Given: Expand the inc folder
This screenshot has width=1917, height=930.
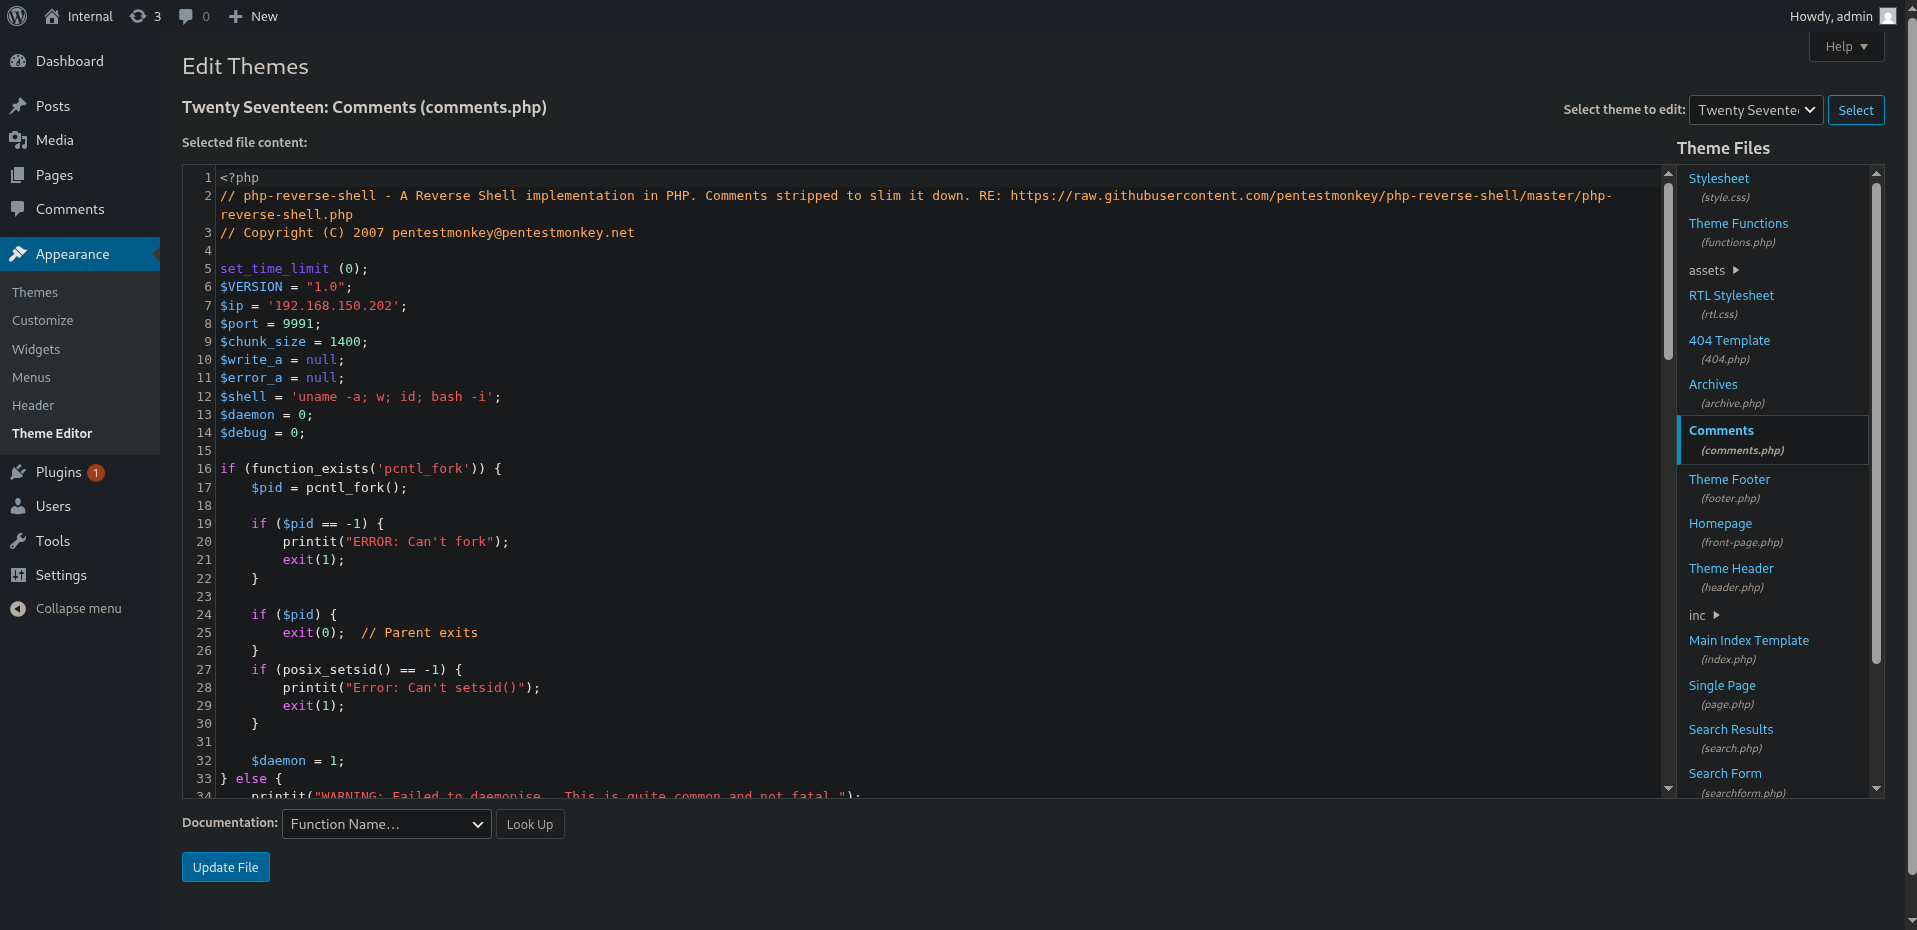Looking at the screenshot, I should [1704, 615].
